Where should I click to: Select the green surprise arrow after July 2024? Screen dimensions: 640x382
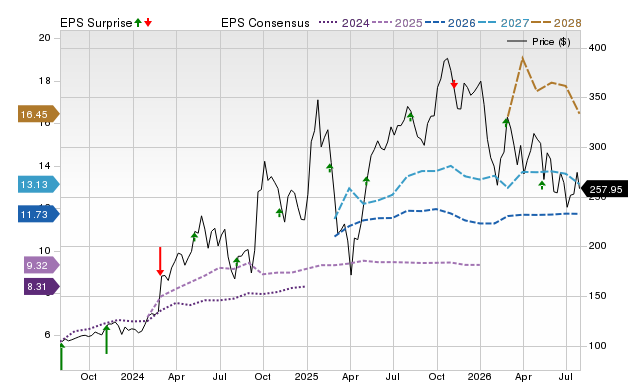[237, 261]
